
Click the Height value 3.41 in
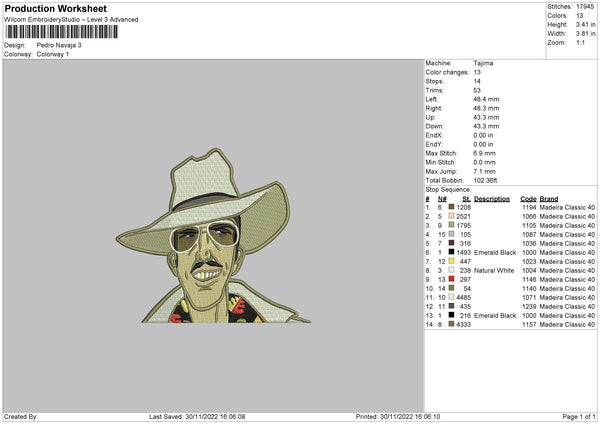[x=585, y=24]
